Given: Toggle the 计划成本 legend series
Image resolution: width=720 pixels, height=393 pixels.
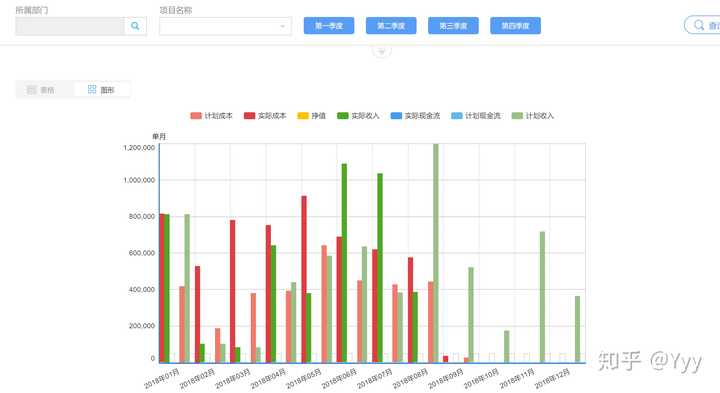Looking at the screenshot, I should click(212, 116).
